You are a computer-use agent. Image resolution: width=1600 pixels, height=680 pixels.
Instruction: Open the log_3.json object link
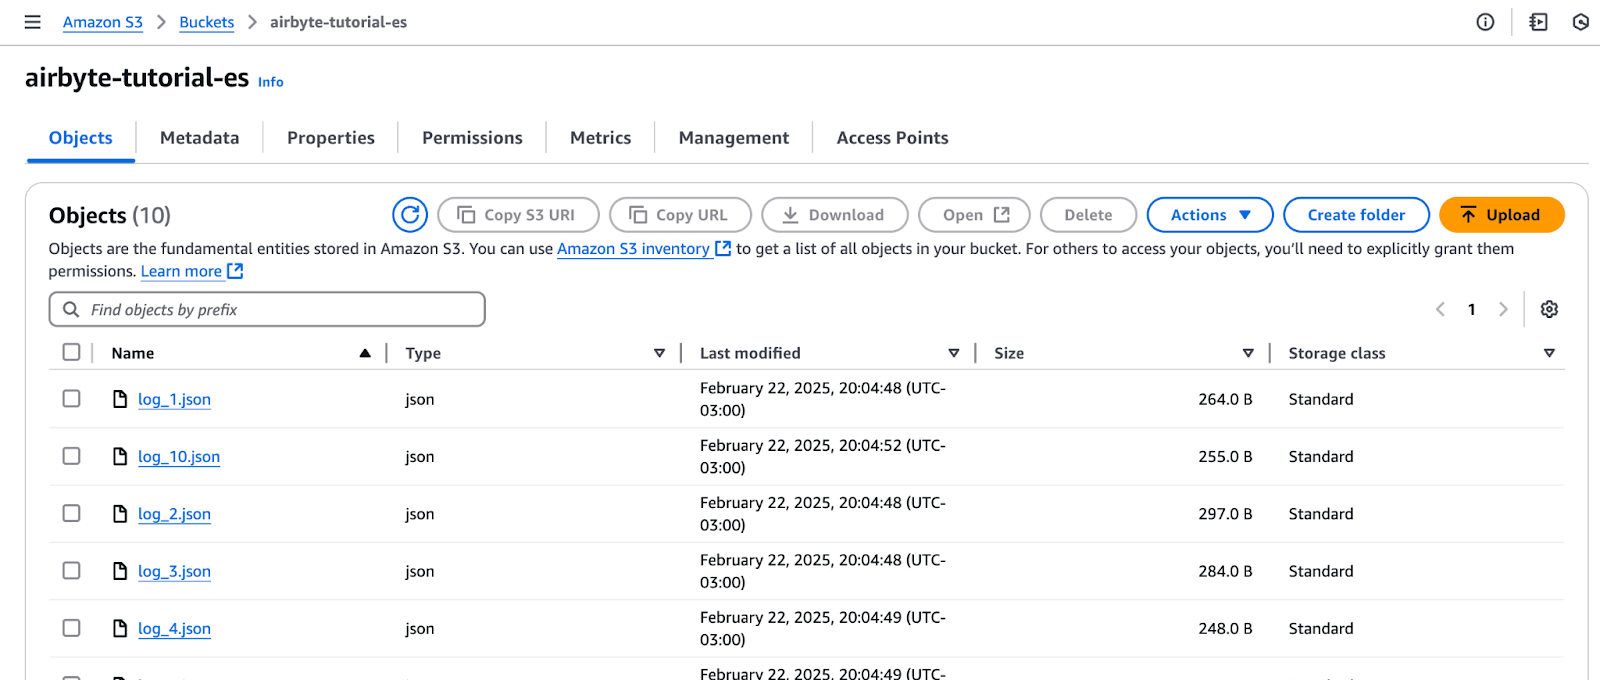[174, 571]
